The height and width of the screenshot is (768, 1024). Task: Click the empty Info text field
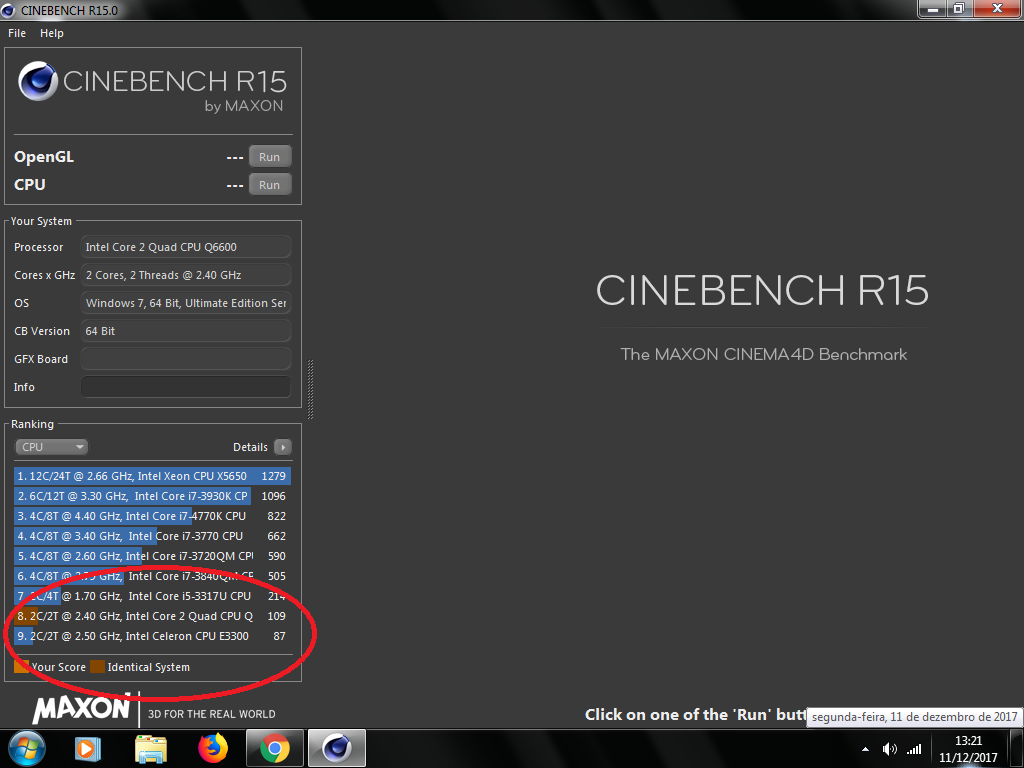(185, 387)
